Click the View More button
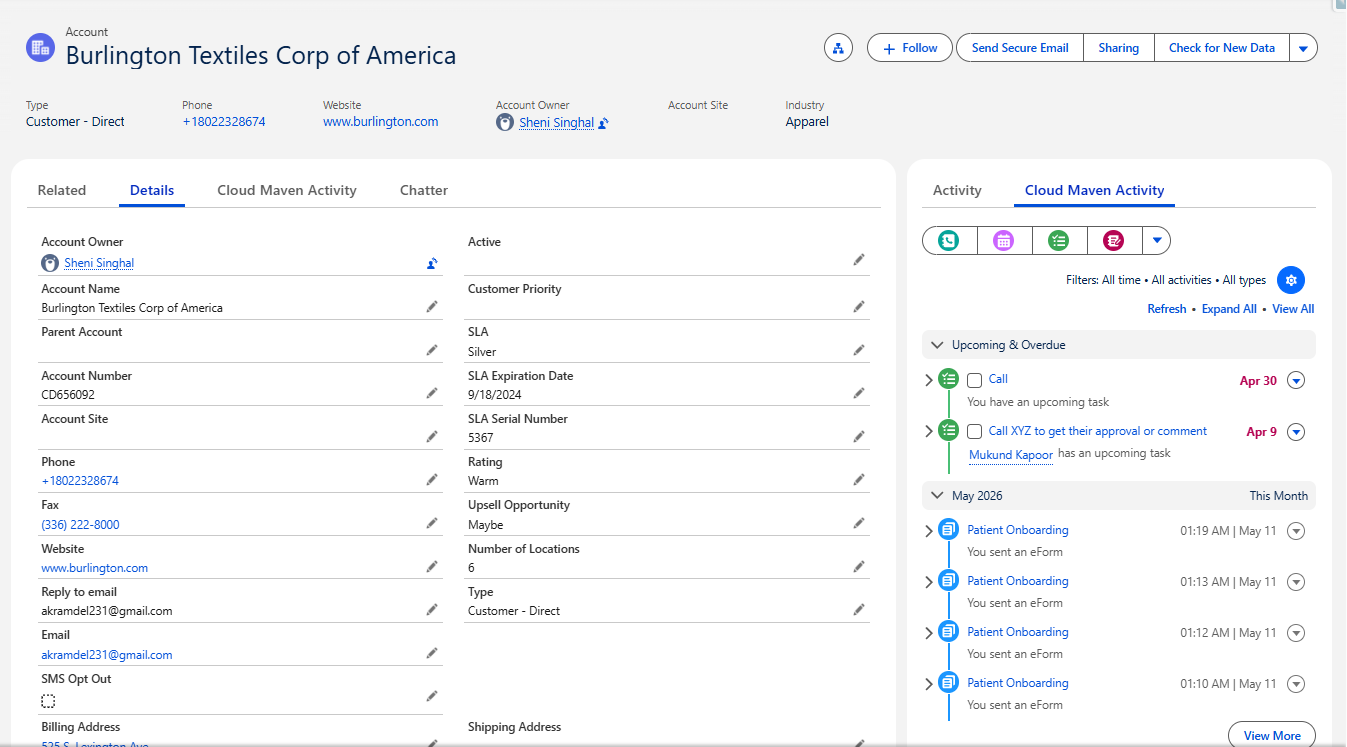Viewport: 1347px width, 747px height. (1272, 735)
